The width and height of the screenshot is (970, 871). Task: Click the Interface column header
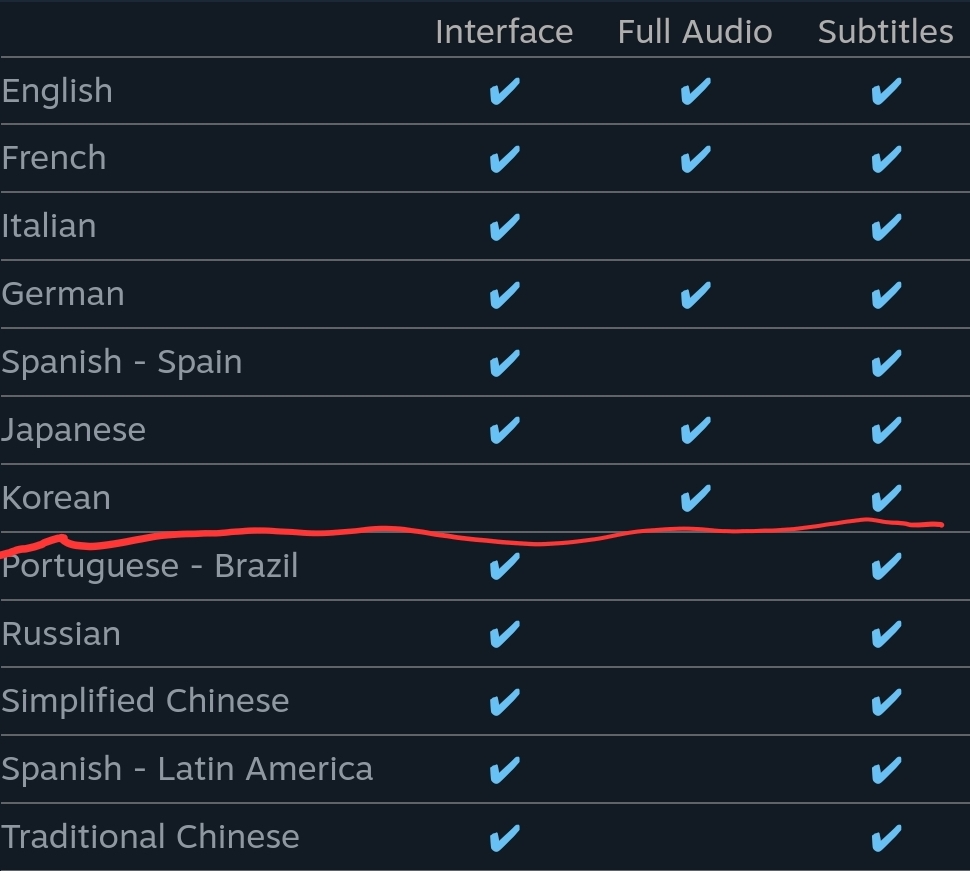[504, 32]
